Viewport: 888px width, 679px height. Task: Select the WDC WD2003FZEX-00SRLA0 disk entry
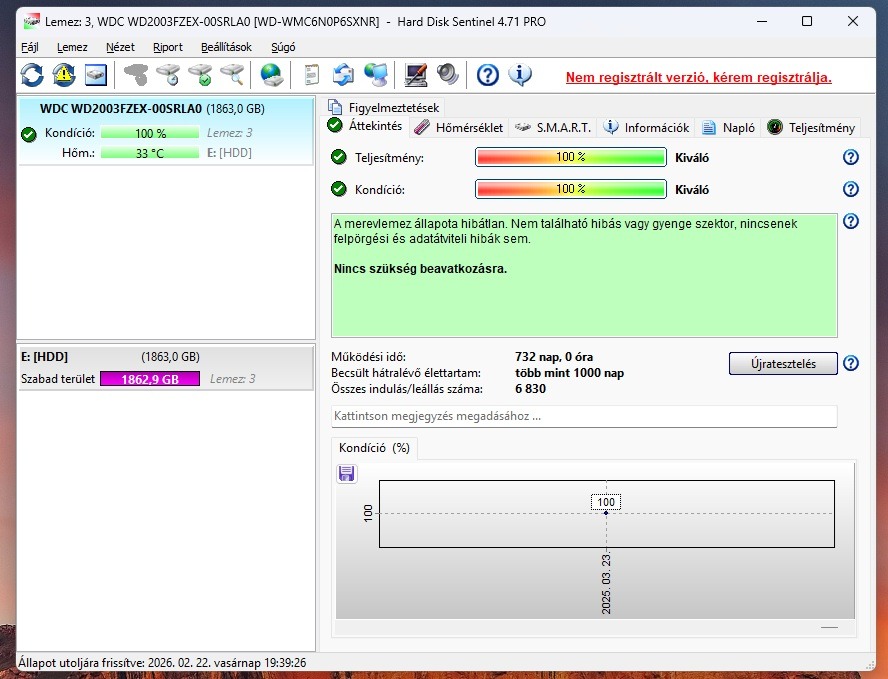point(166,131)
